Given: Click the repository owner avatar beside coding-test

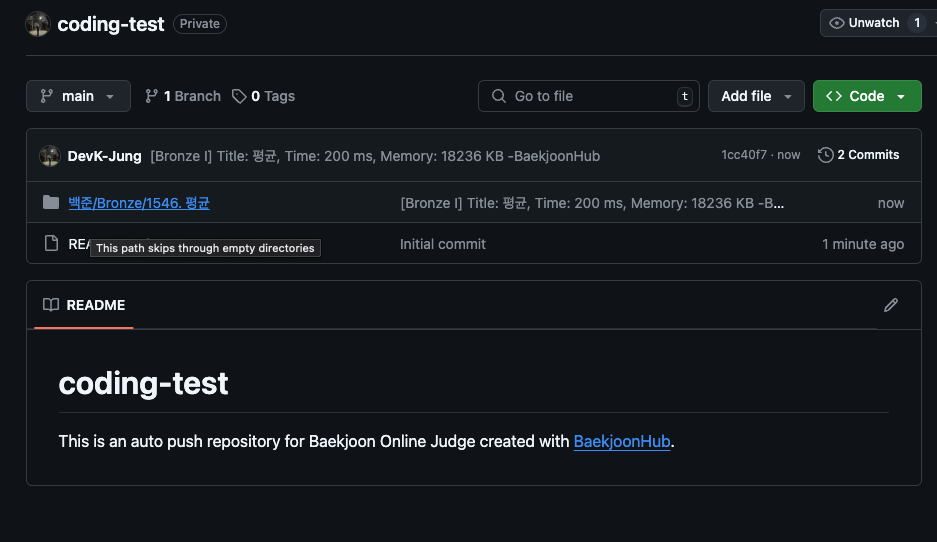Looking at the screenshot, I should point(38,24).
